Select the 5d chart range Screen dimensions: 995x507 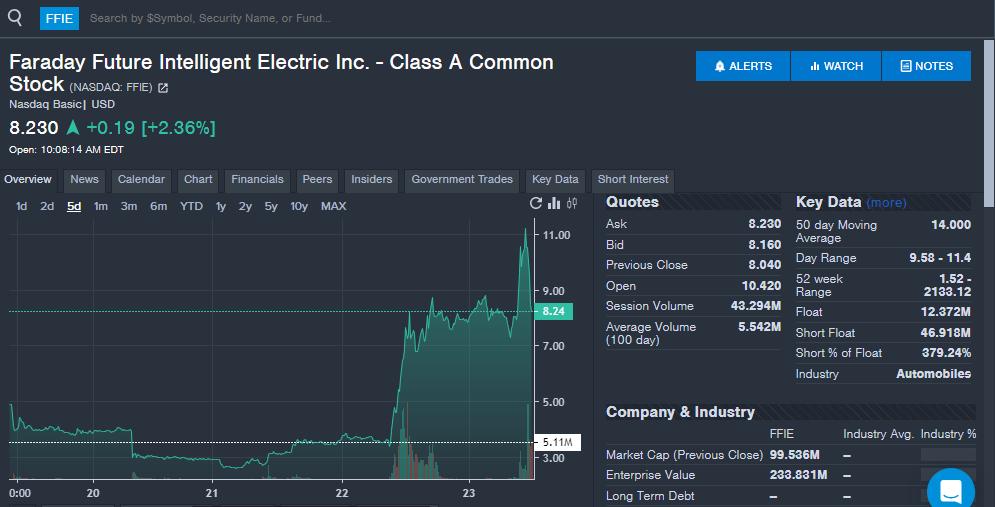(74, 206)
